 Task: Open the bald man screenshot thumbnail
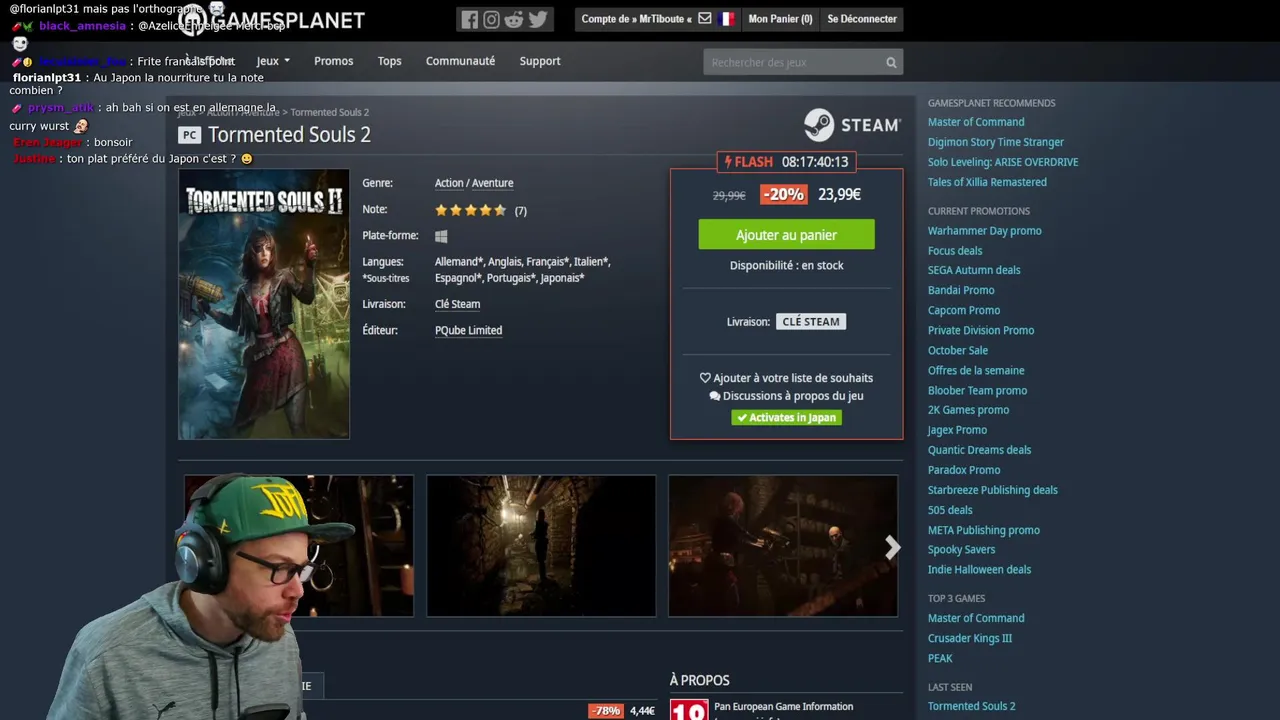783,546
